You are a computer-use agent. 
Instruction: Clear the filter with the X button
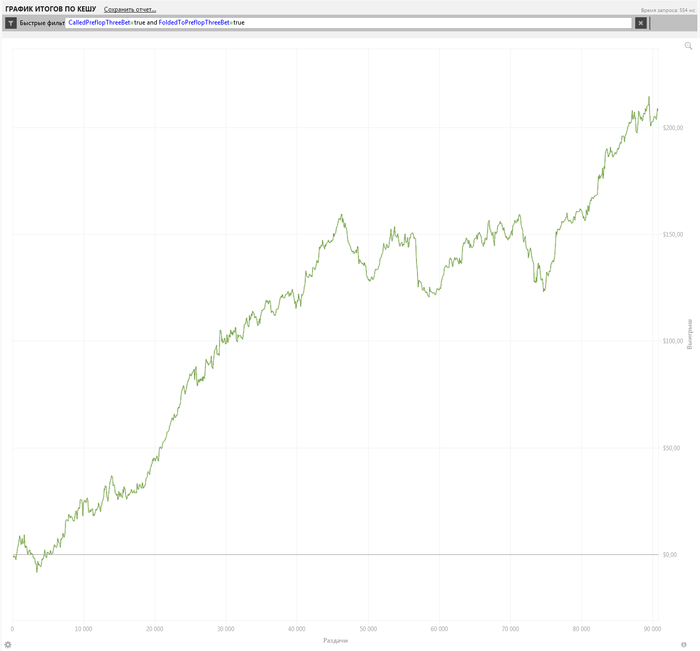(x=641, y=23)
